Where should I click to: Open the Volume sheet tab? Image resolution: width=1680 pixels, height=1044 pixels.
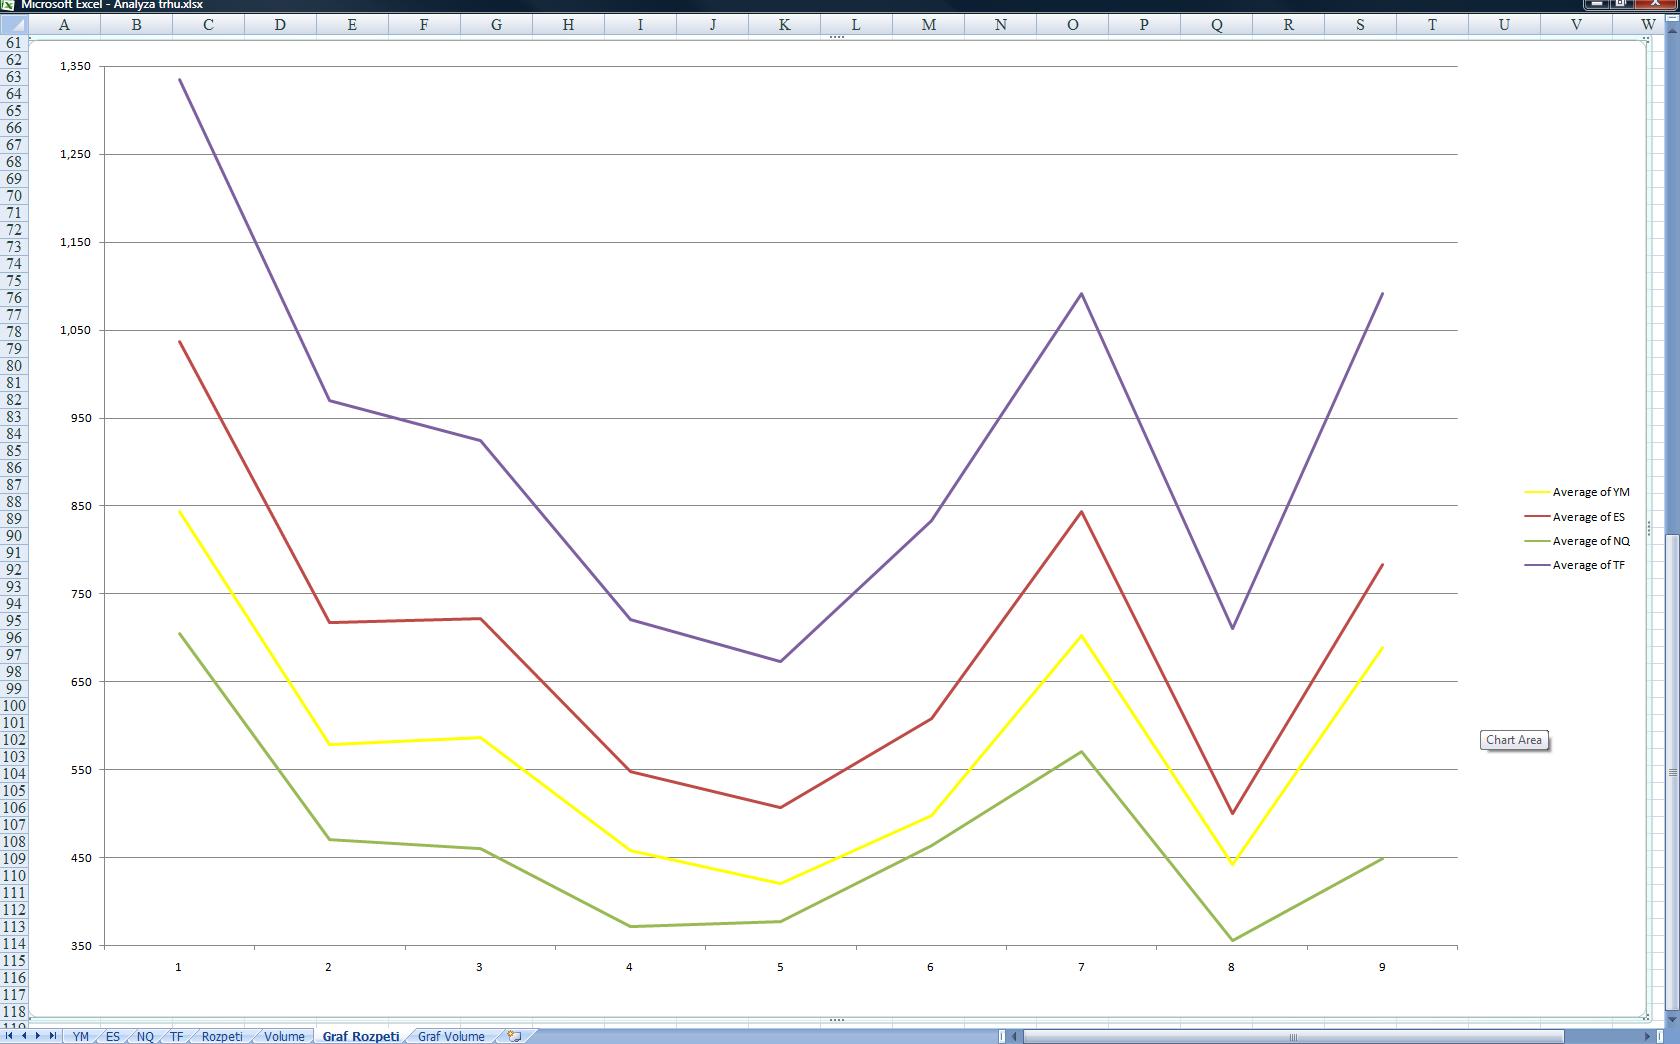(x=284, y=1037)
